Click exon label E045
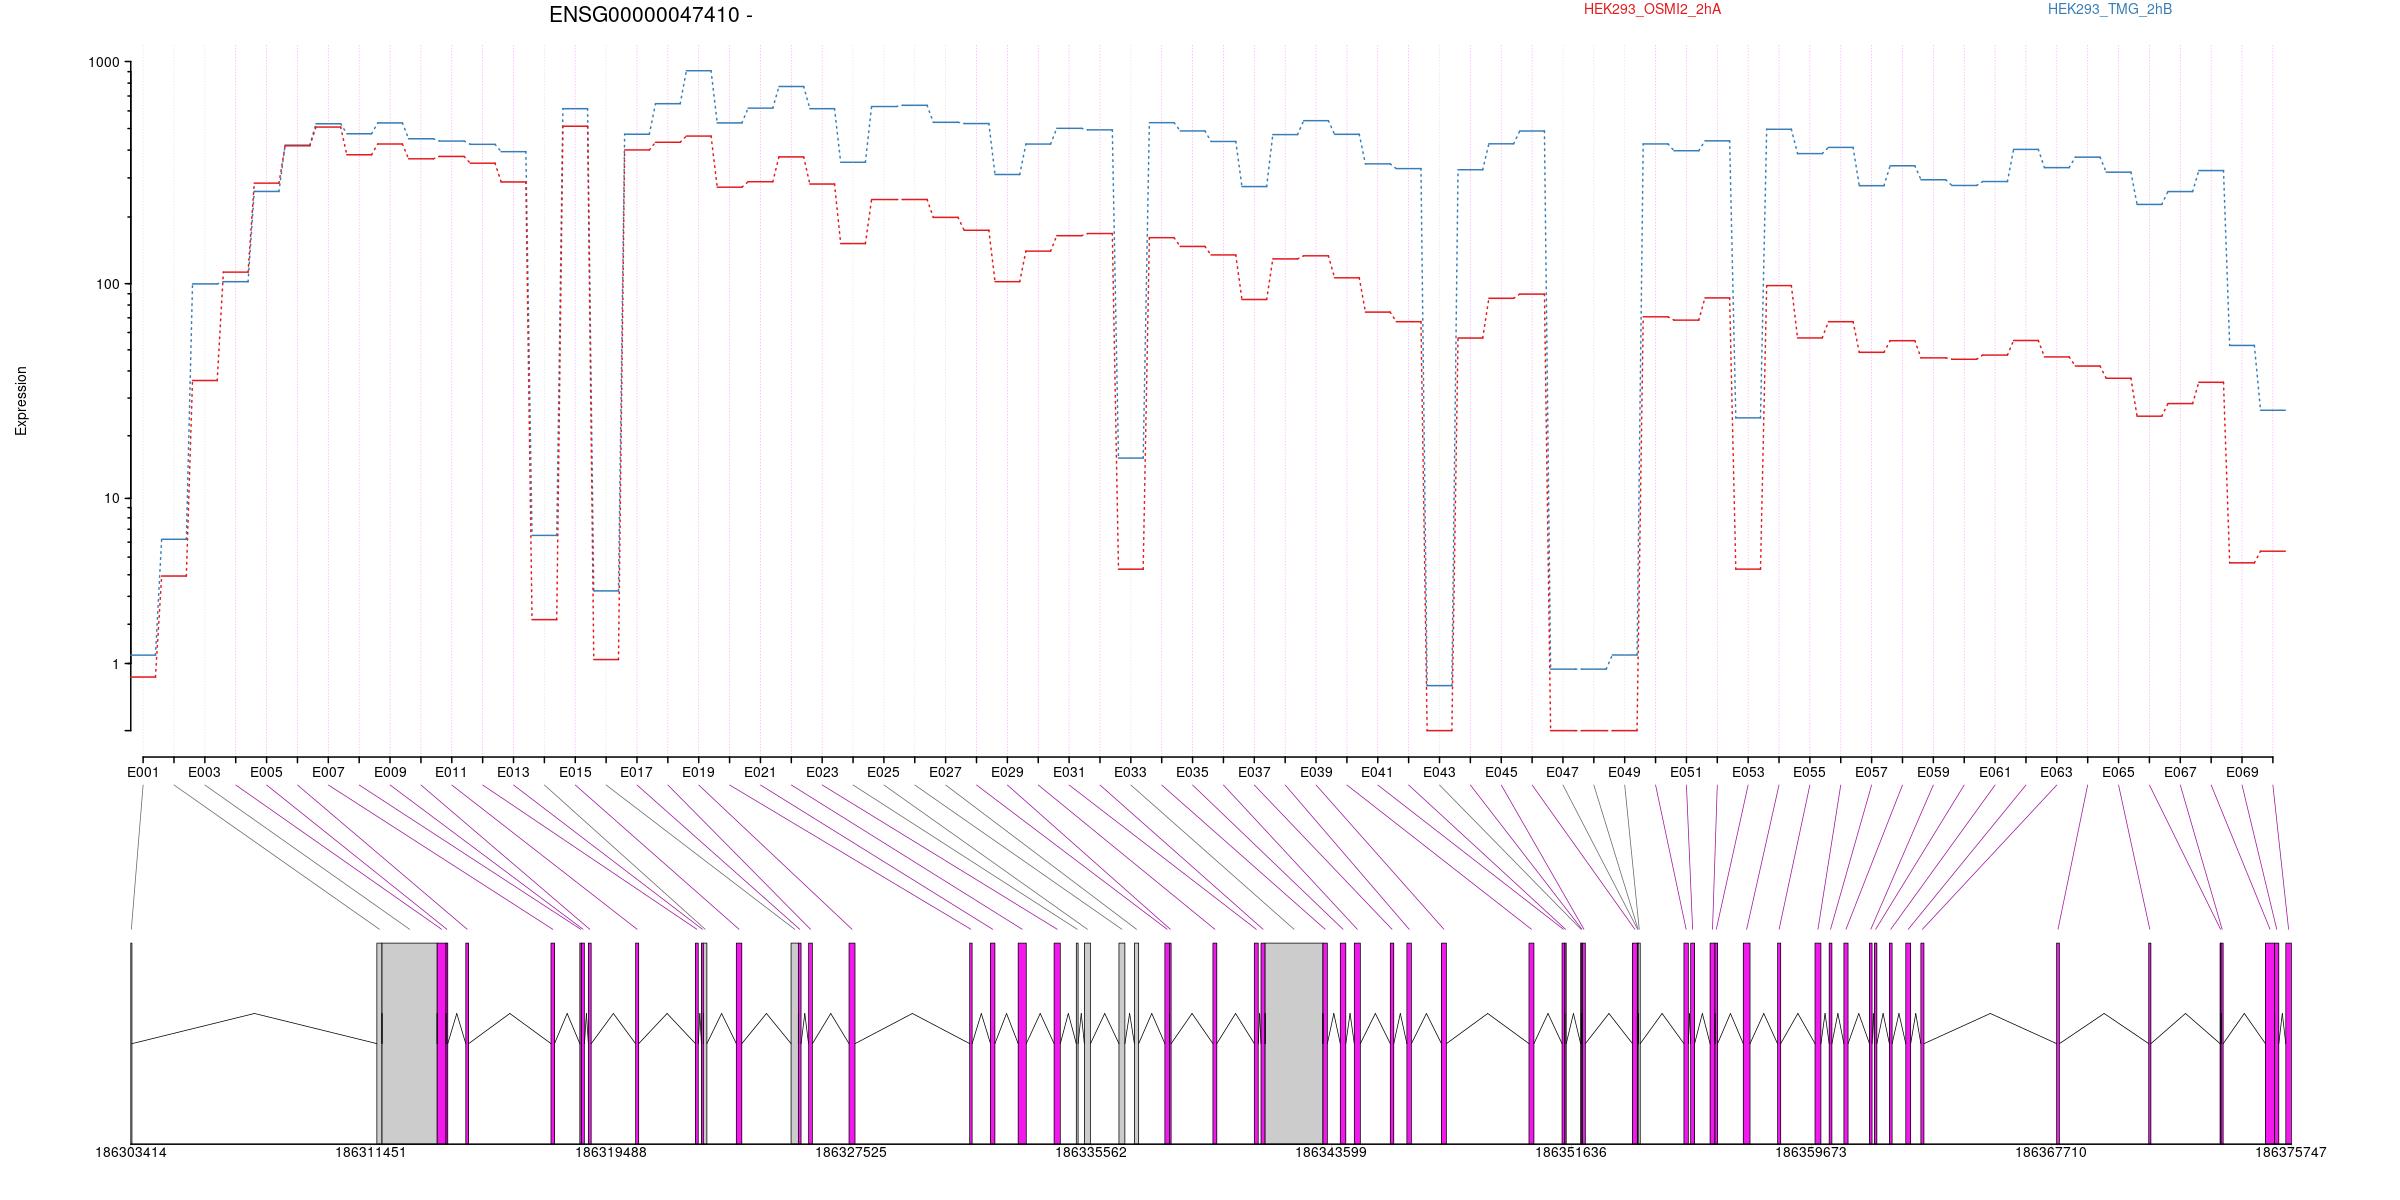 pos(1501,772)
